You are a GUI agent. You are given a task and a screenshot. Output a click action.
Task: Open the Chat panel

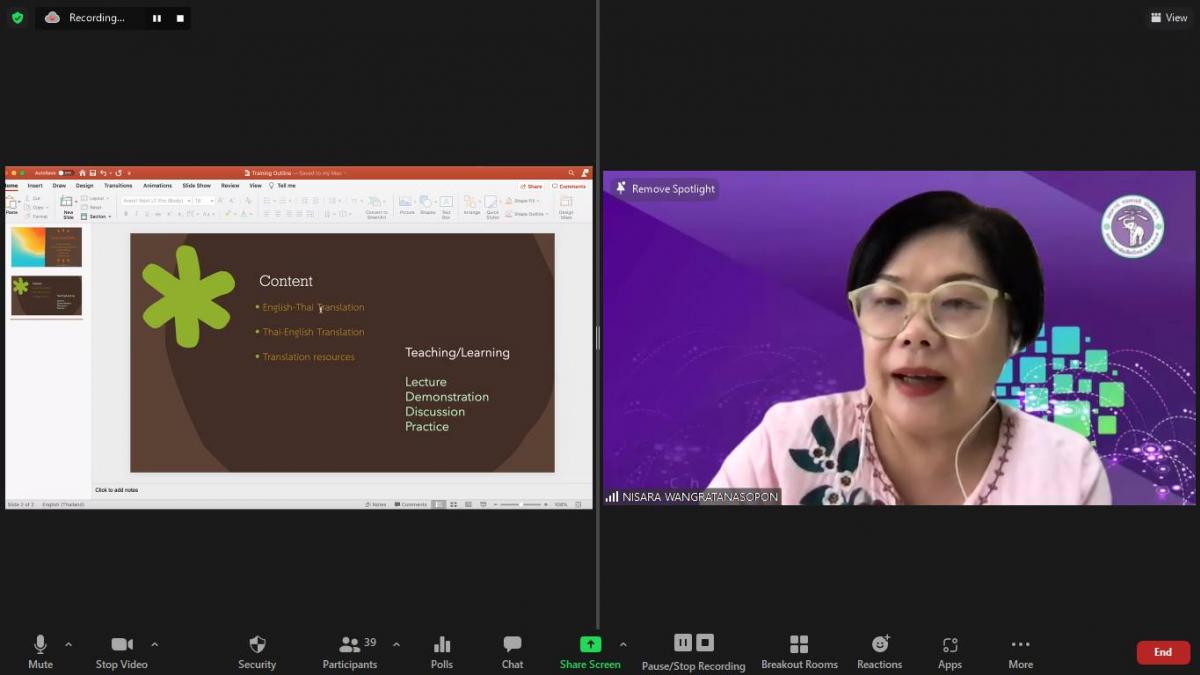(x=512, y=652)
